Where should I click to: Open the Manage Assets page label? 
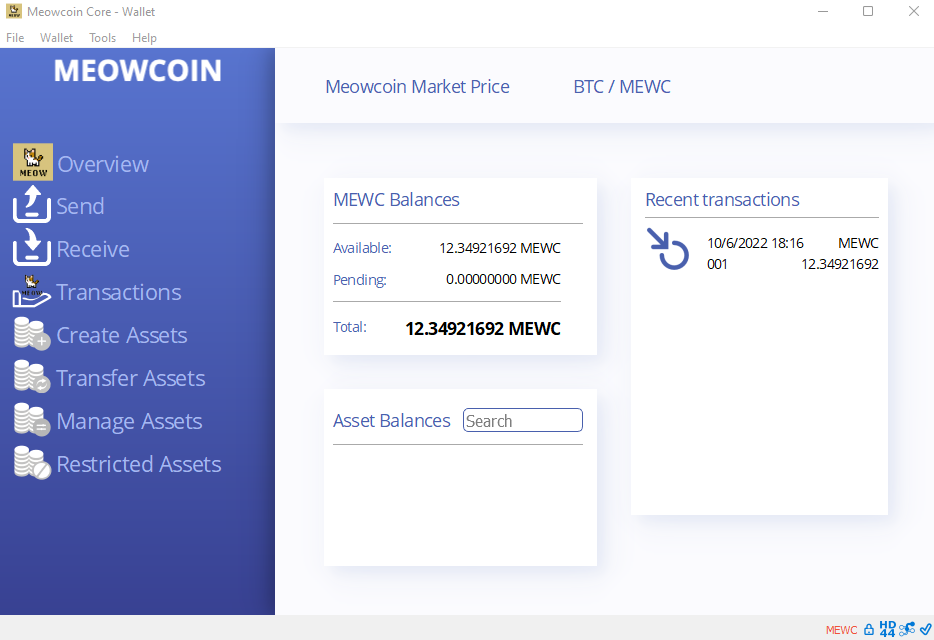(x=129, y=421)
